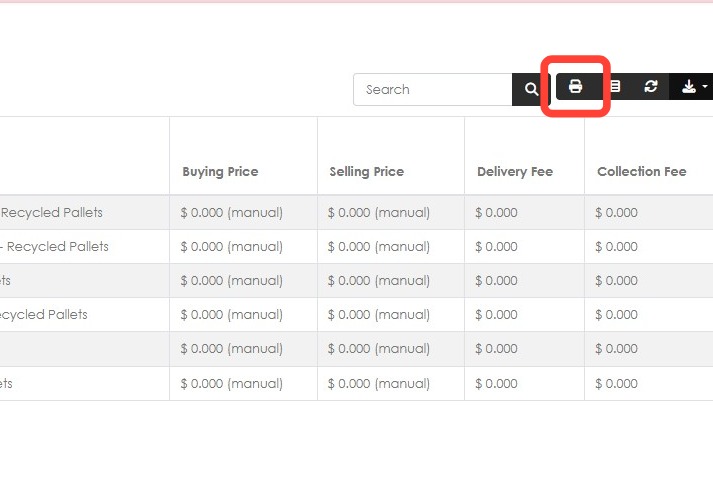Click the '- Recycled Pallets' row name
The height and width of the screenshot is (487, 713).
click(x=54, y=246)
